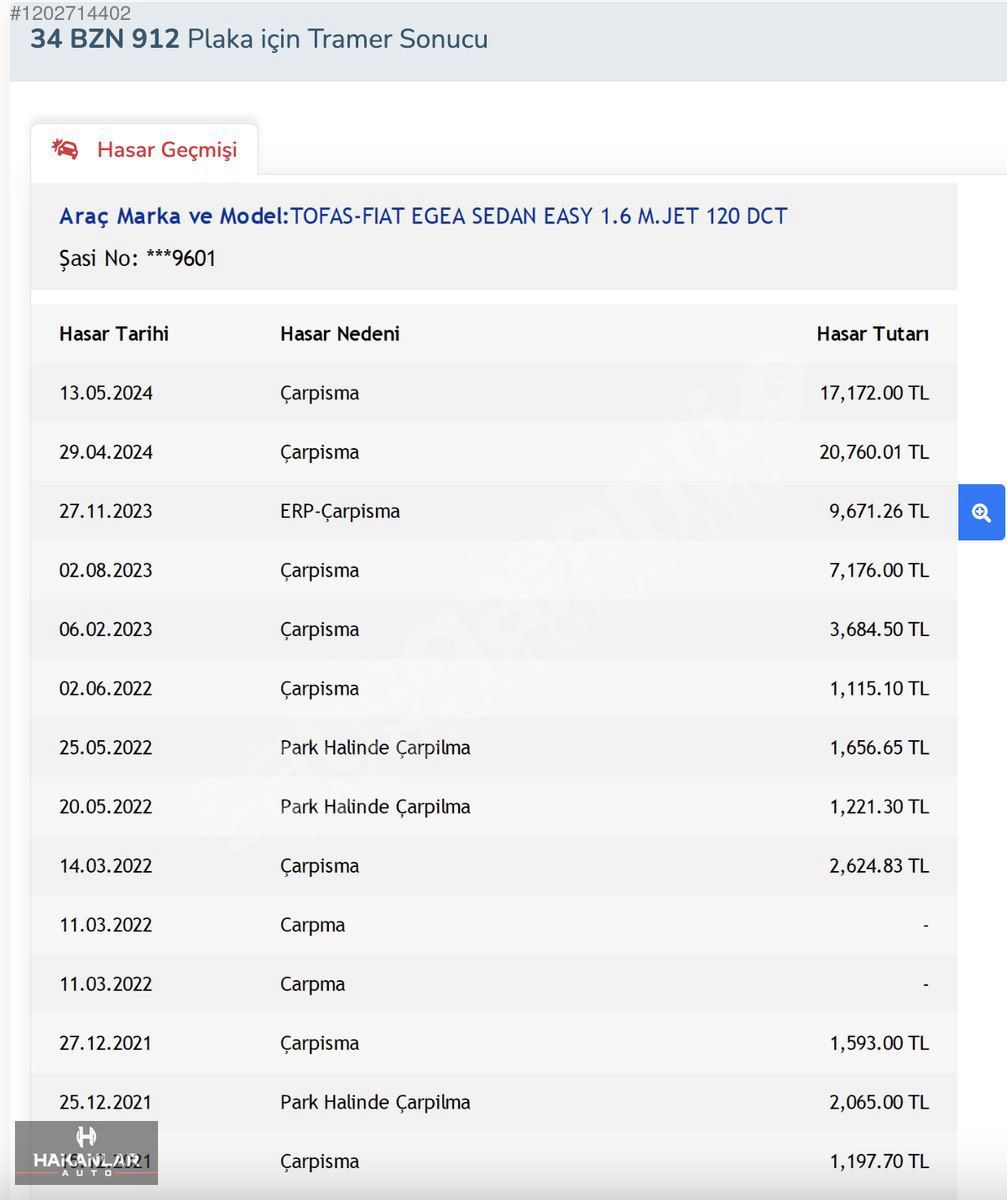Select the Araç Marka ve Model label
Screen dimensions: 1007x1200
(174, 216)
